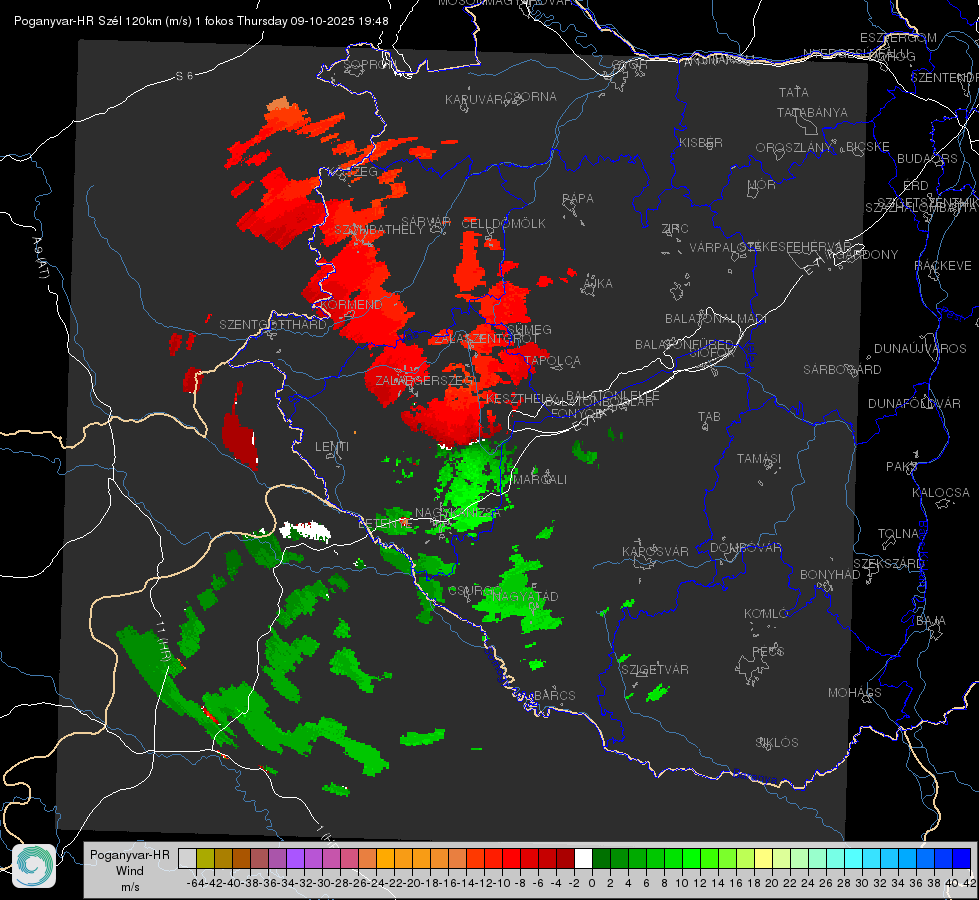Click the DUNAUJVAROS city label
979x900 pixels.
pyautogui.click(x=920, y=349)
